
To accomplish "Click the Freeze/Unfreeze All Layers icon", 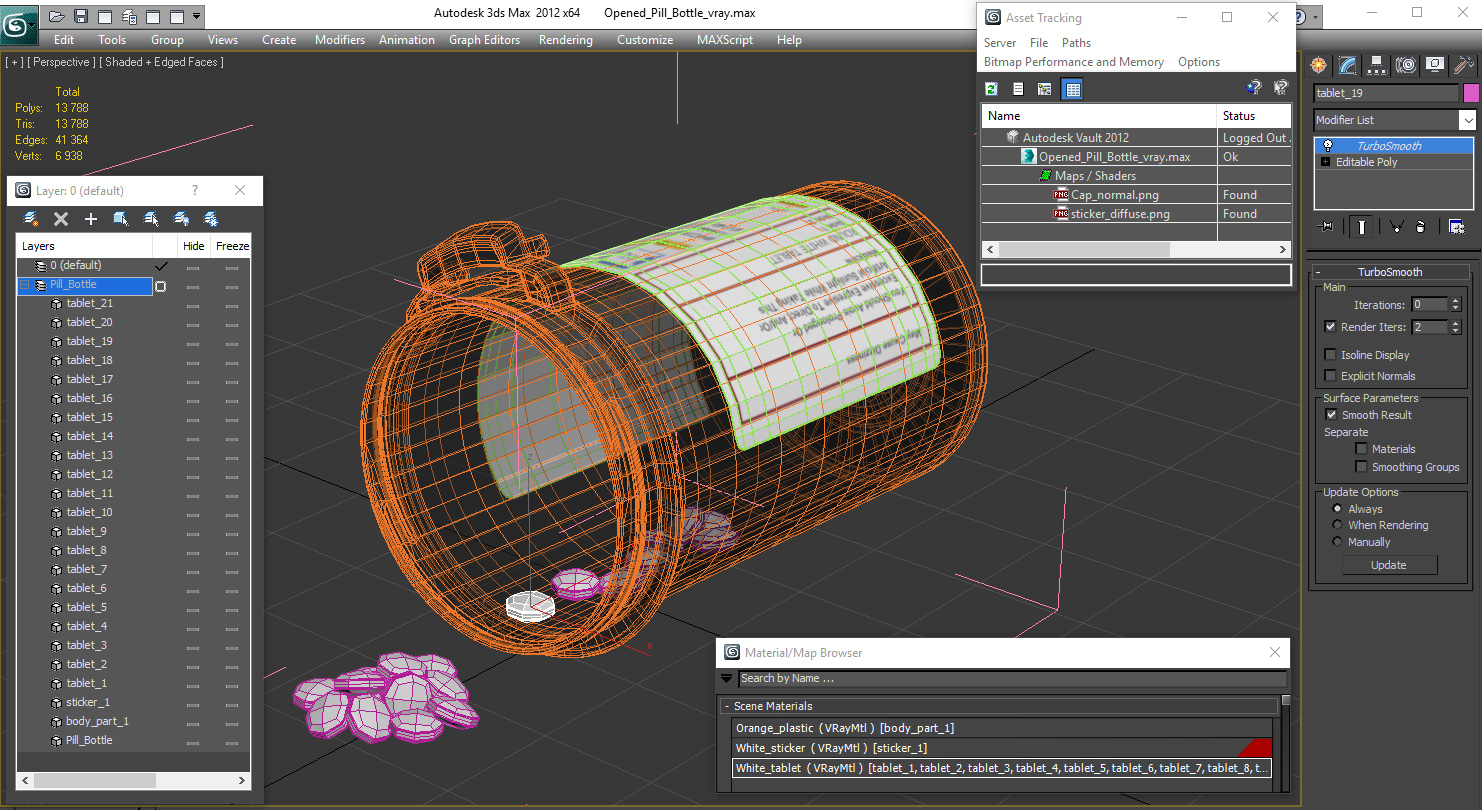I will 211,218.
